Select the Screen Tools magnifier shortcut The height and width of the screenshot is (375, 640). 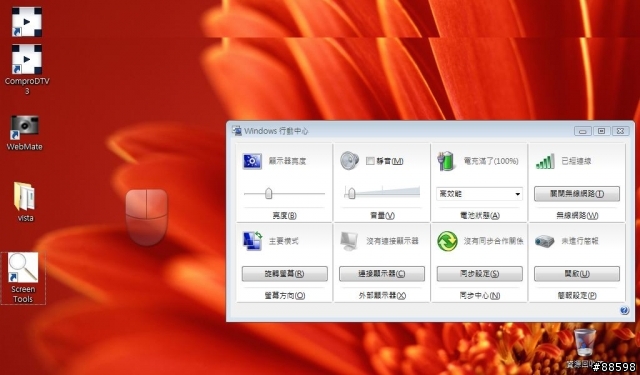click(x=23, y=278)
